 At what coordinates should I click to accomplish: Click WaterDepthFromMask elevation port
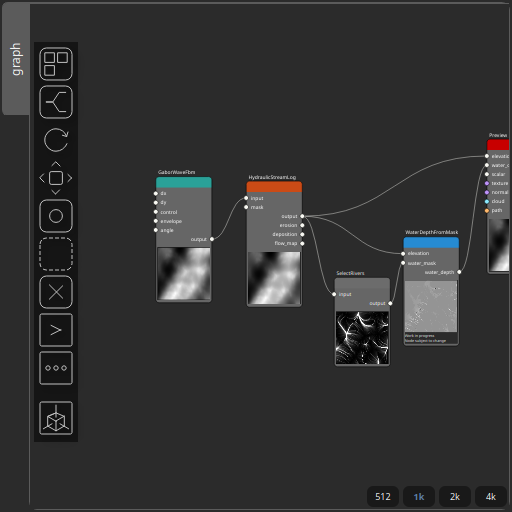click(403, 254)
